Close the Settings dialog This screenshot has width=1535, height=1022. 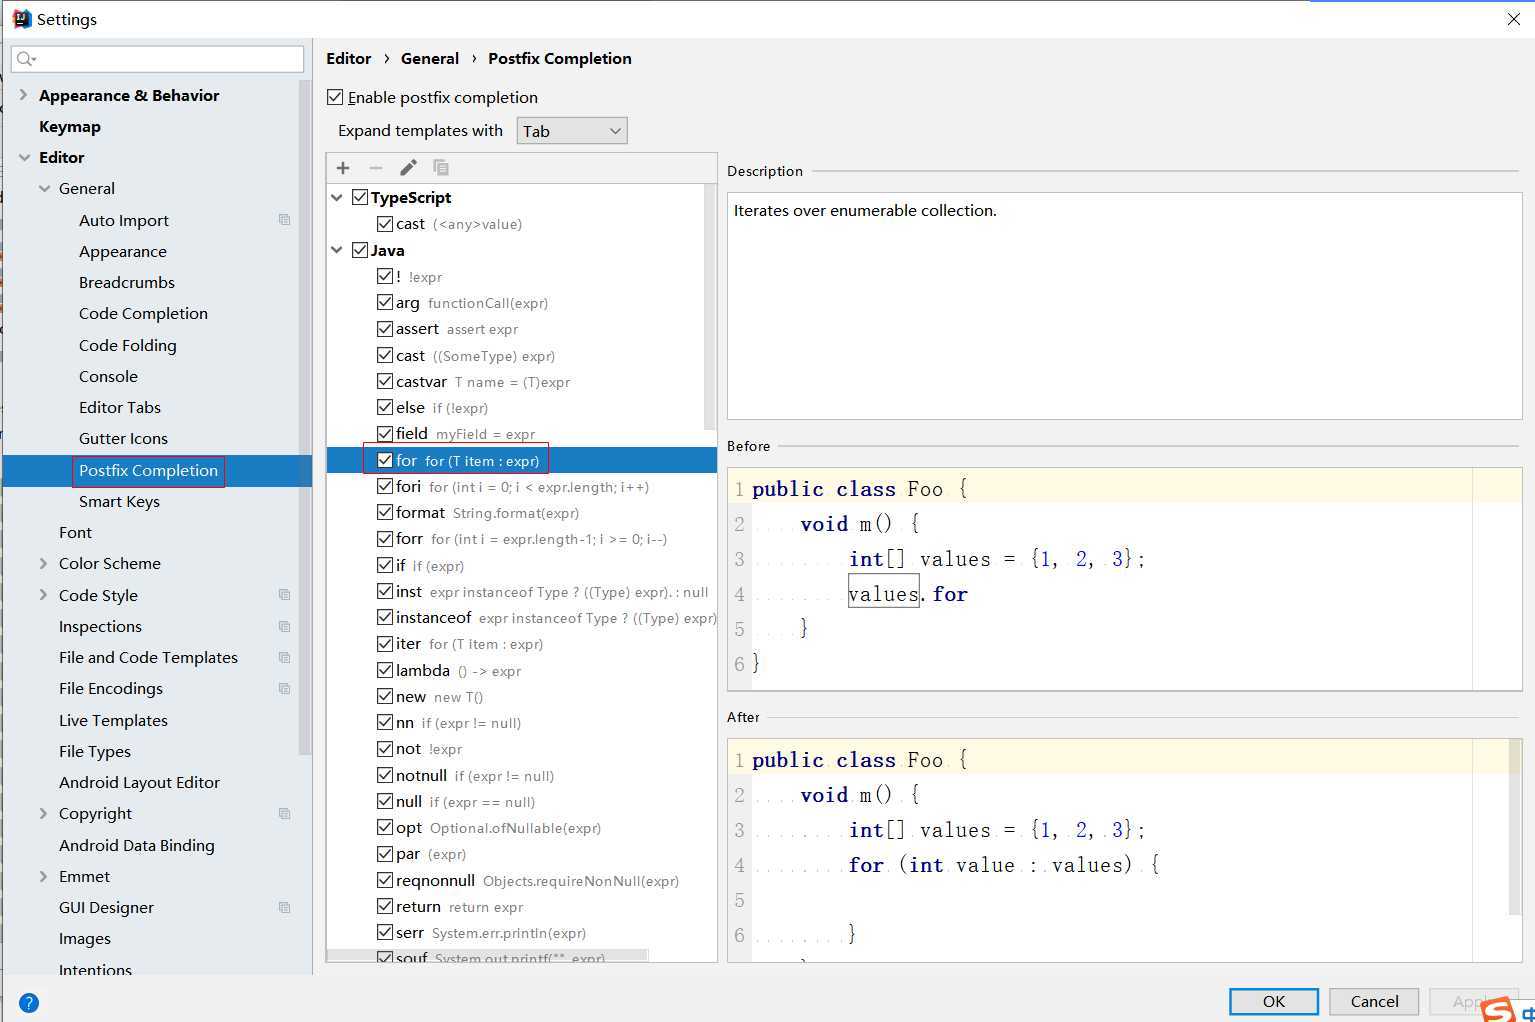pos(1513,19)
